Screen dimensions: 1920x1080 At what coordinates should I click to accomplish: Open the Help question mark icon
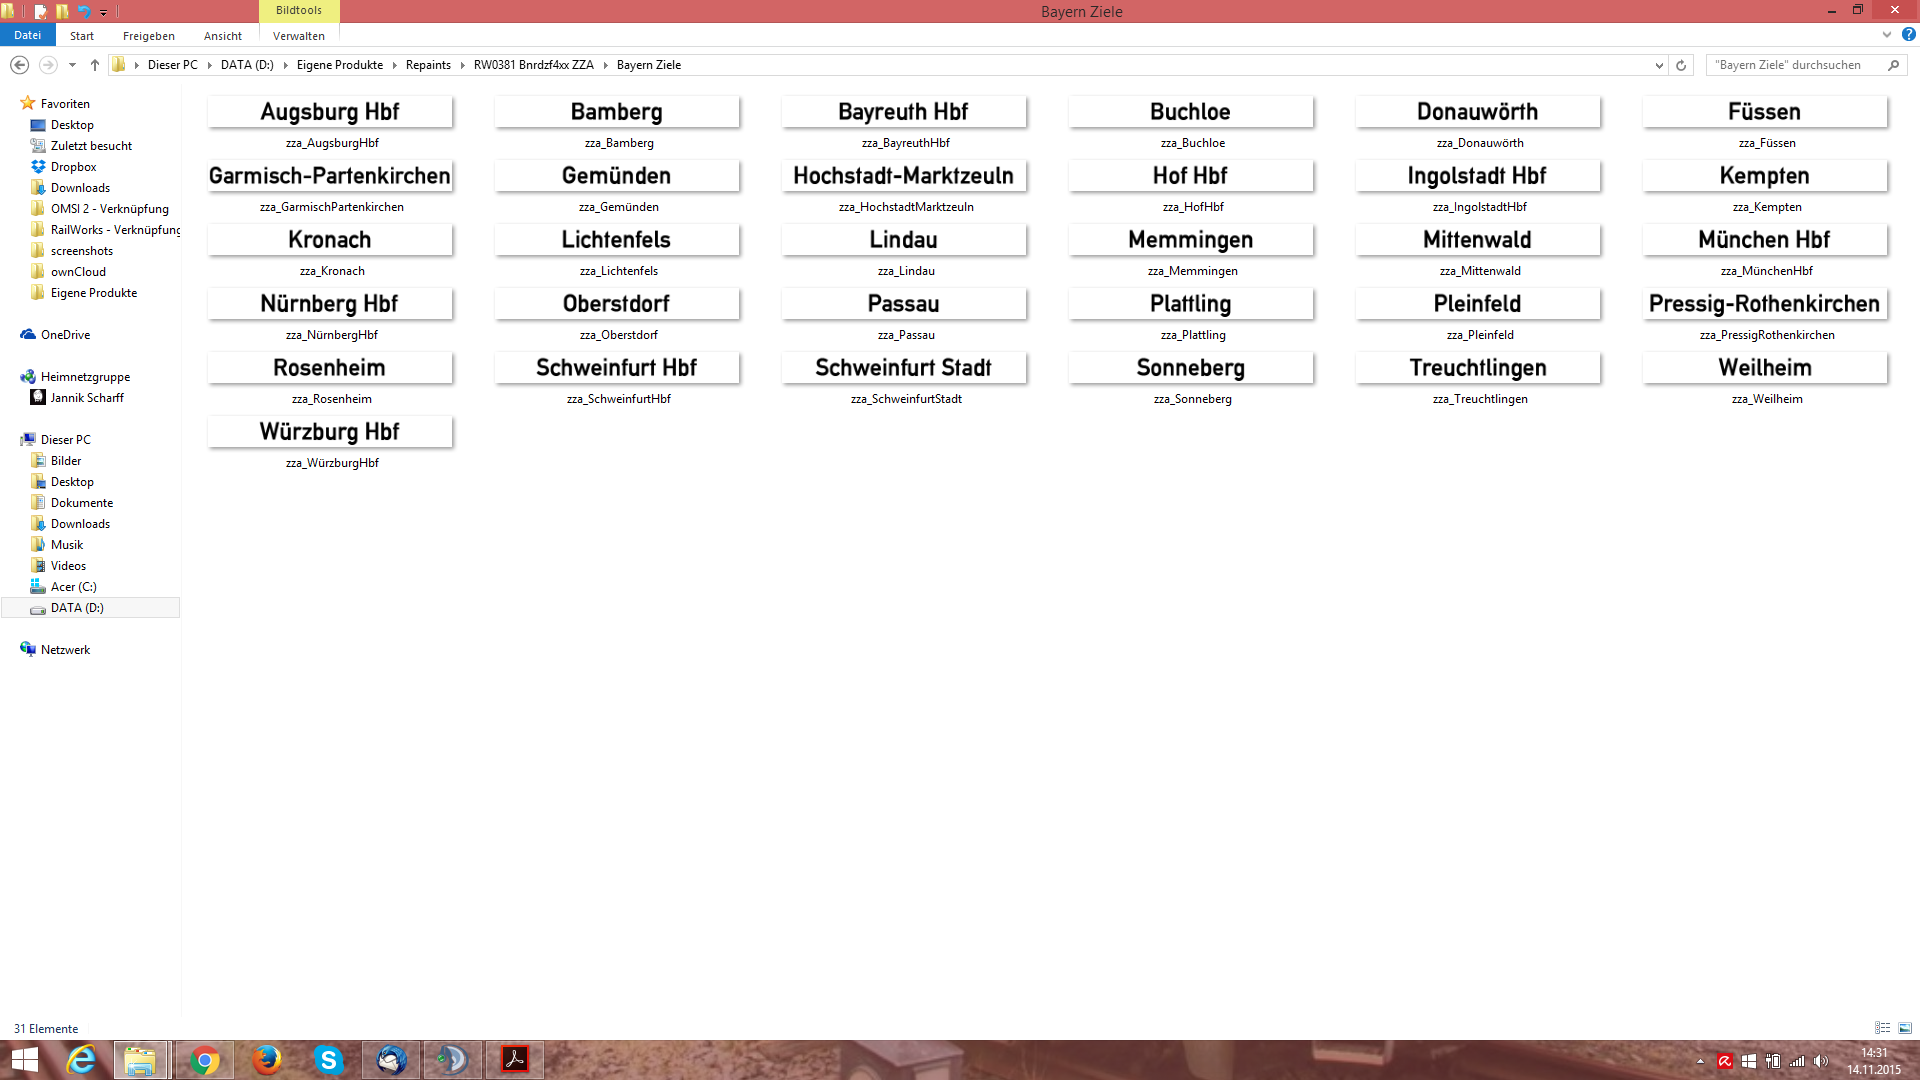(x=1908, y=34)
